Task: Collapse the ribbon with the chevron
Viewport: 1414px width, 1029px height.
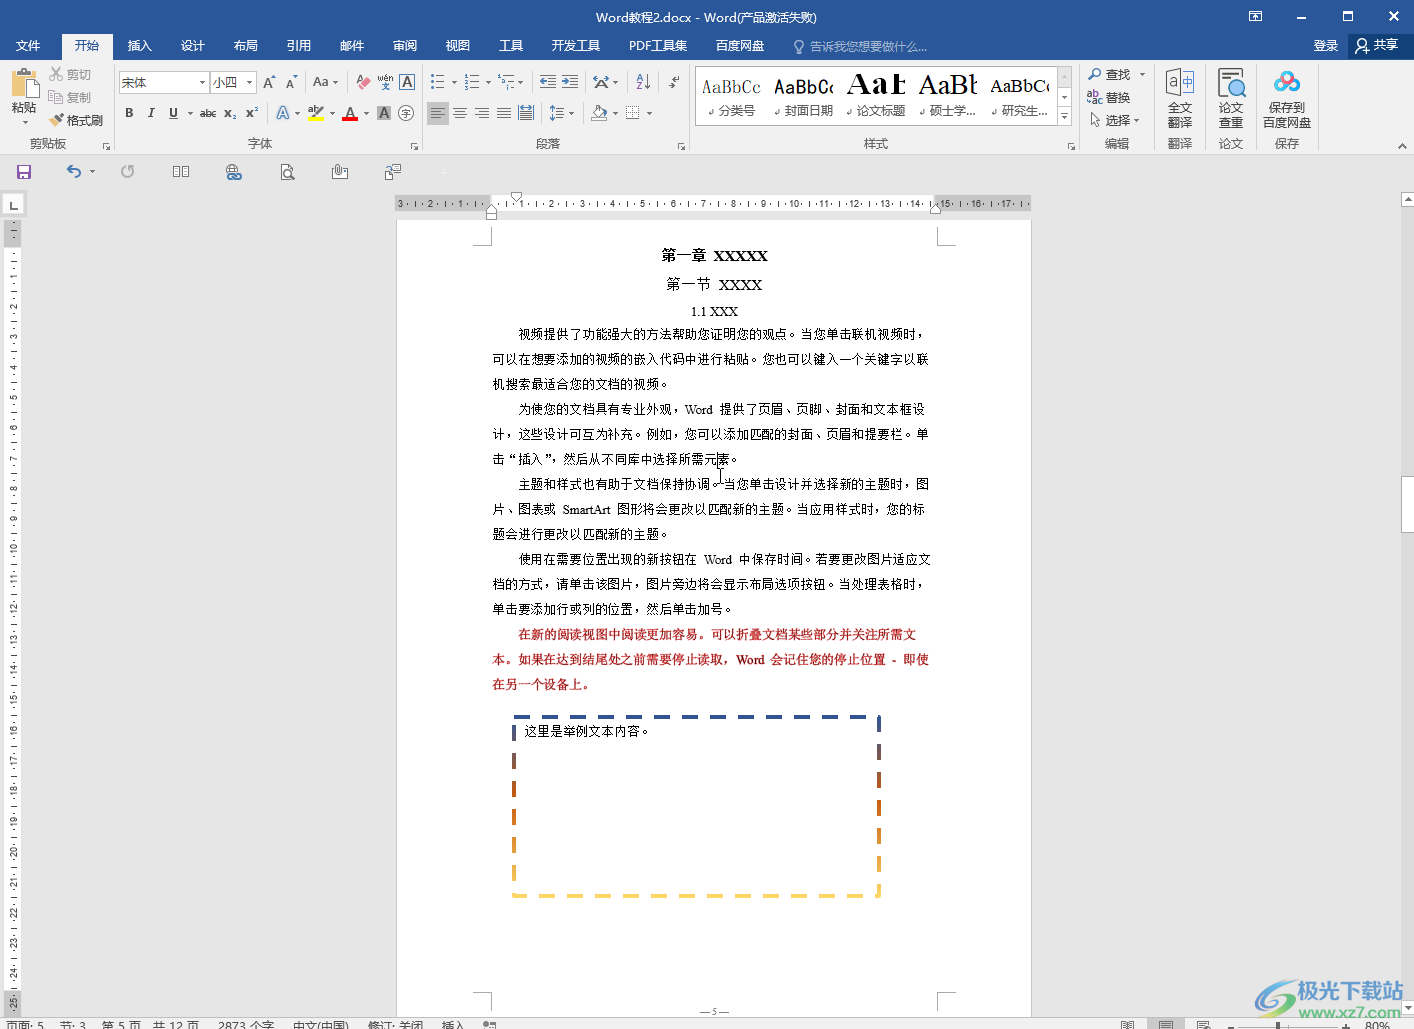Action: (x=1402, y=146)
